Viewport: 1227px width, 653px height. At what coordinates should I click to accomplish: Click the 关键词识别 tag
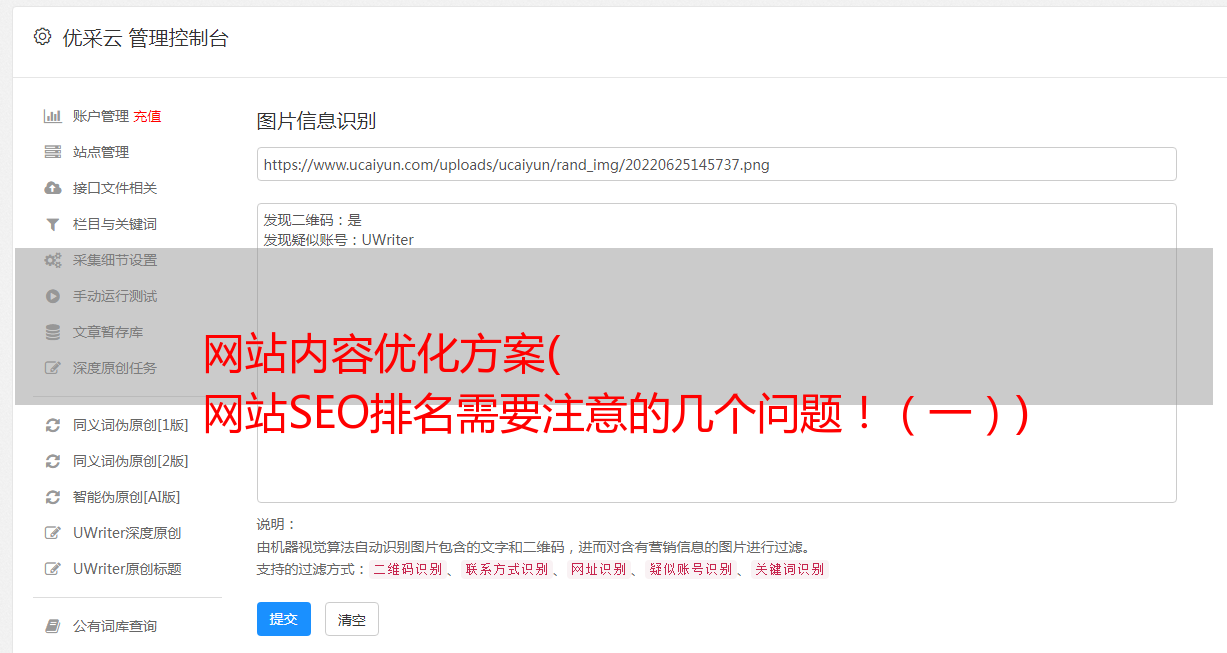point(790,569)
